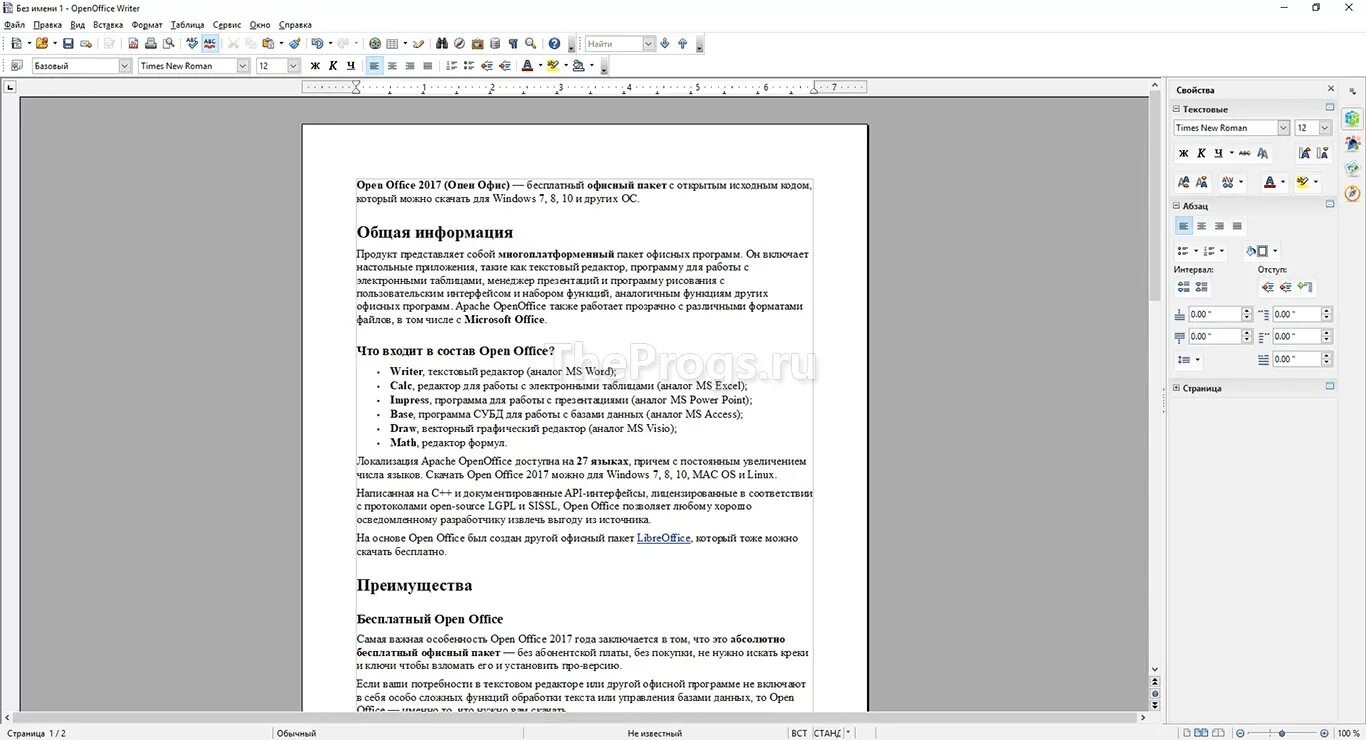
Task: Click the zoom slider in status bar
Action: [1282, 733]
